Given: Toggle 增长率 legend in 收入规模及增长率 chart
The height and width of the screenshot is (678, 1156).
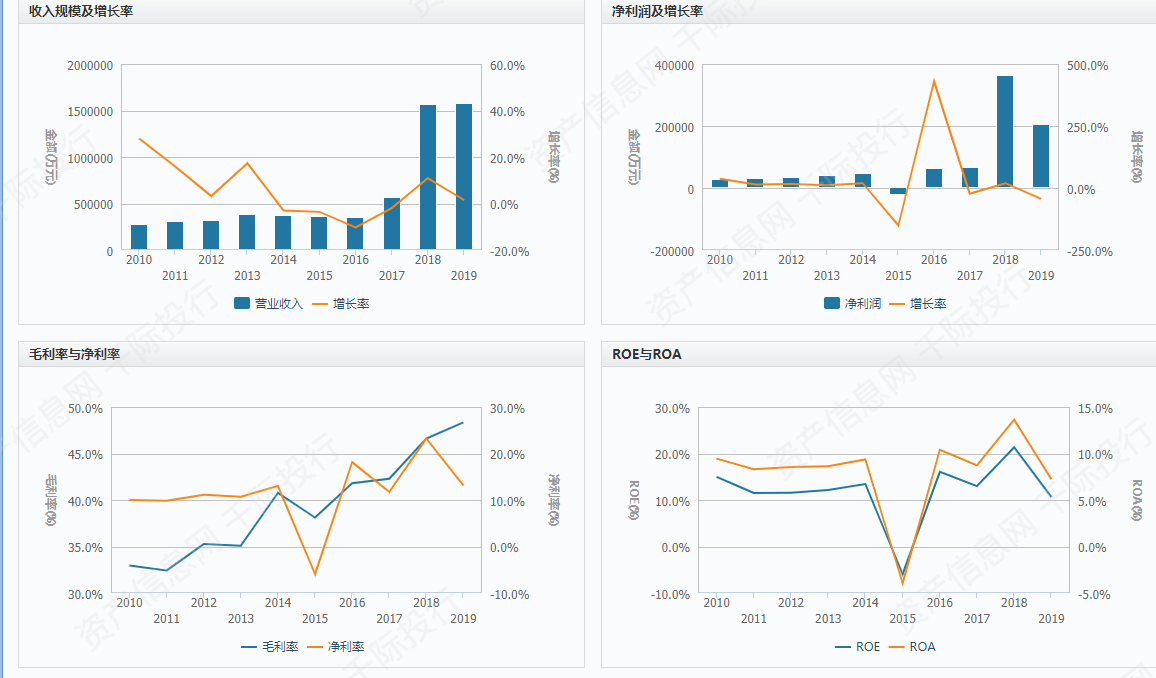Looking at the screenshot, I should pos(340,303).
